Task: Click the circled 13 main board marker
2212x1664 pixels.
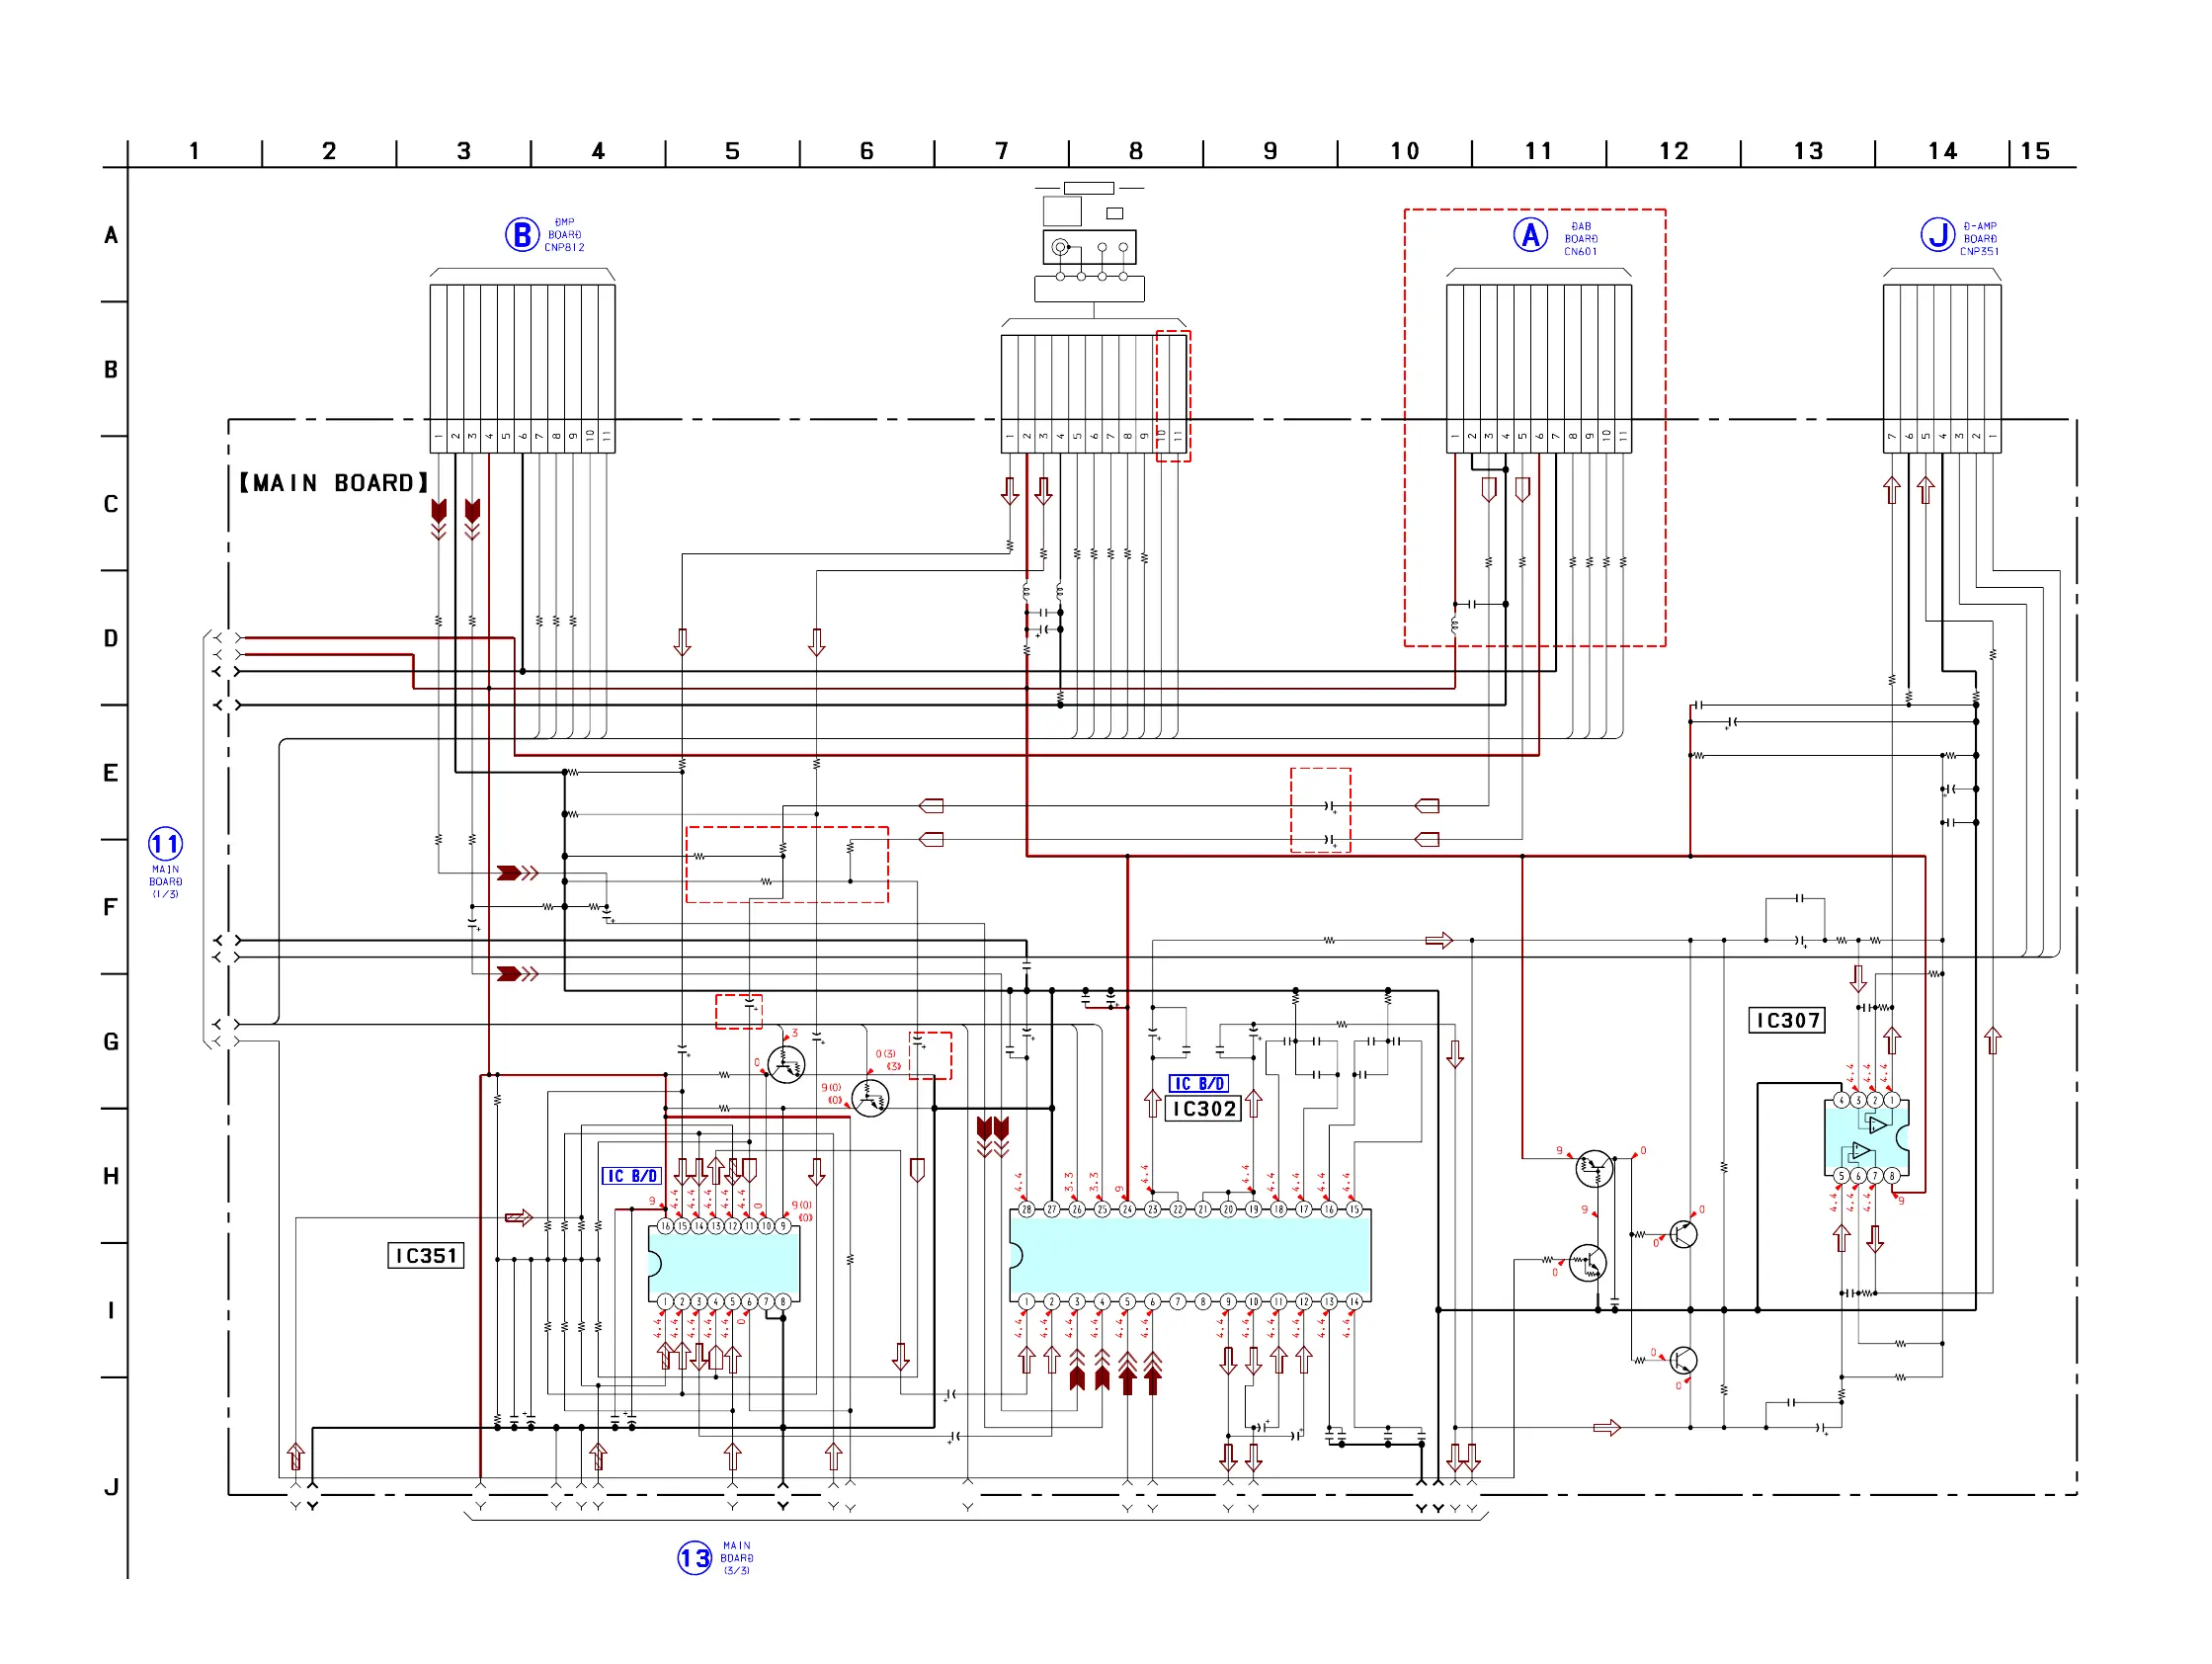Action: pos(694,1557)
